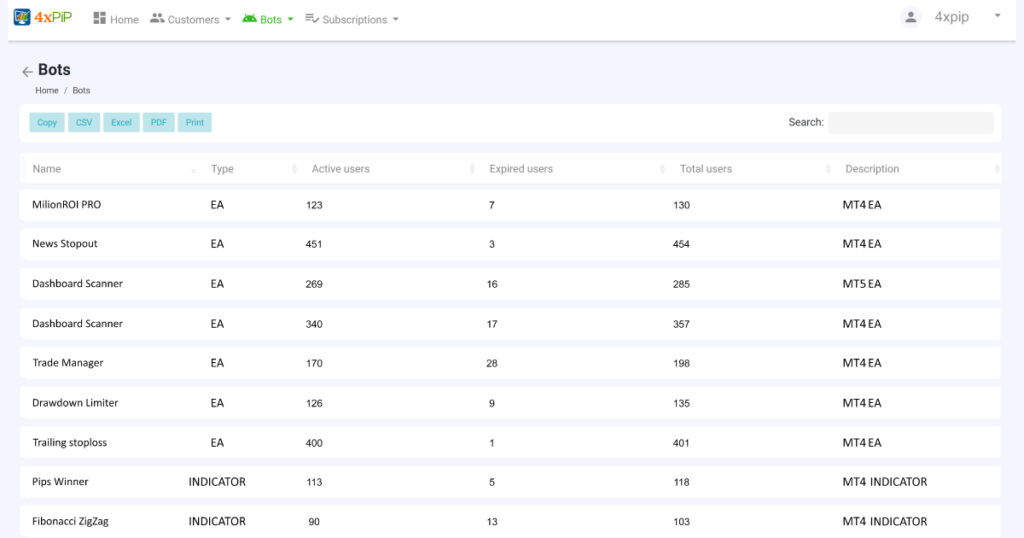Click the 4xPIP logo icon
Viewport: 1024px width, 538px height.
[22, 18]
